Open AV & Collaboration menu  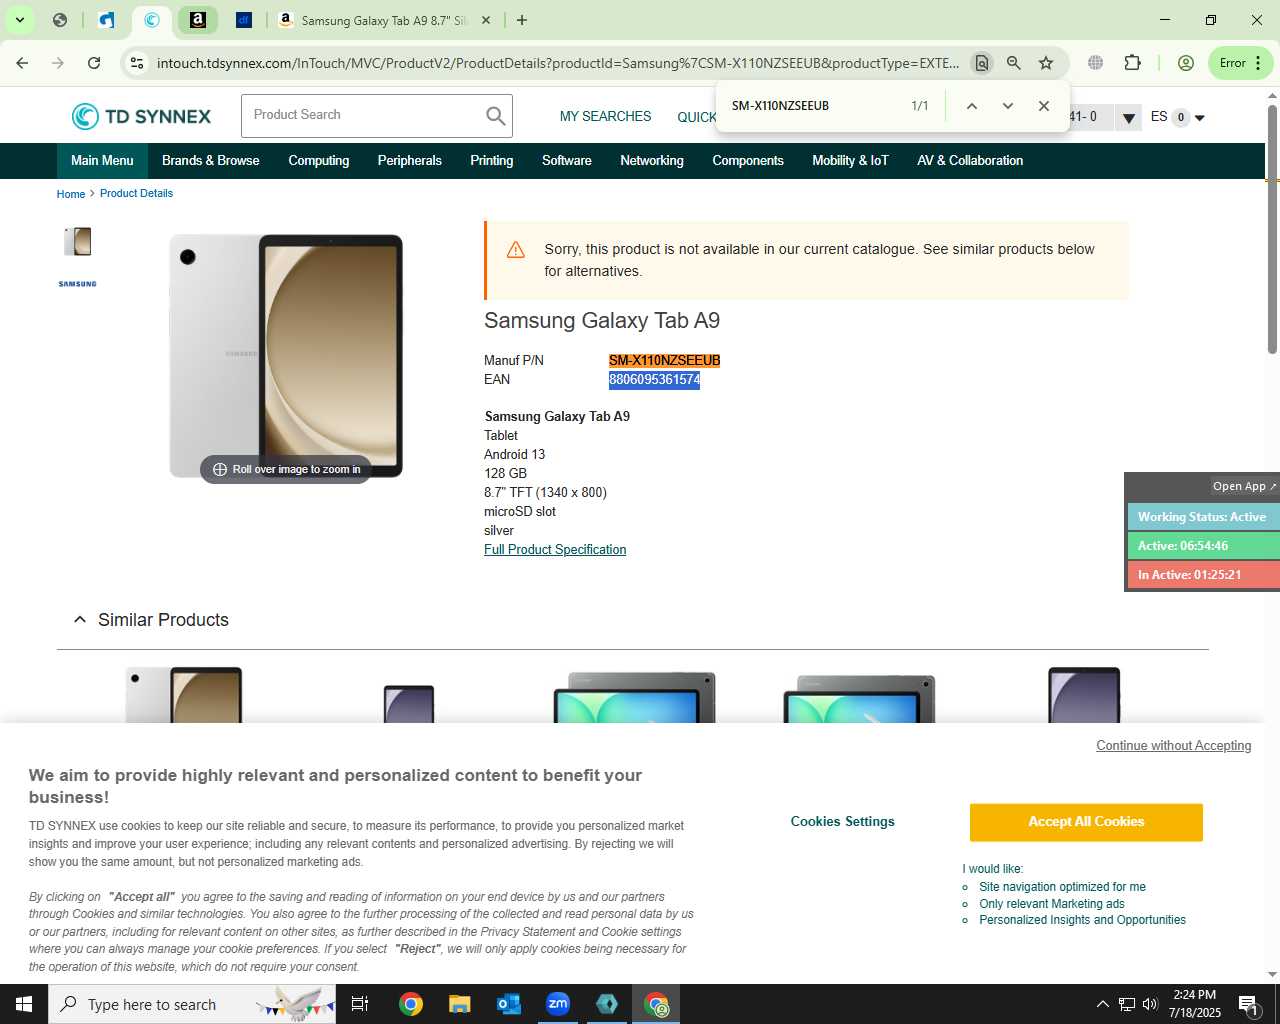click(970, 161)
